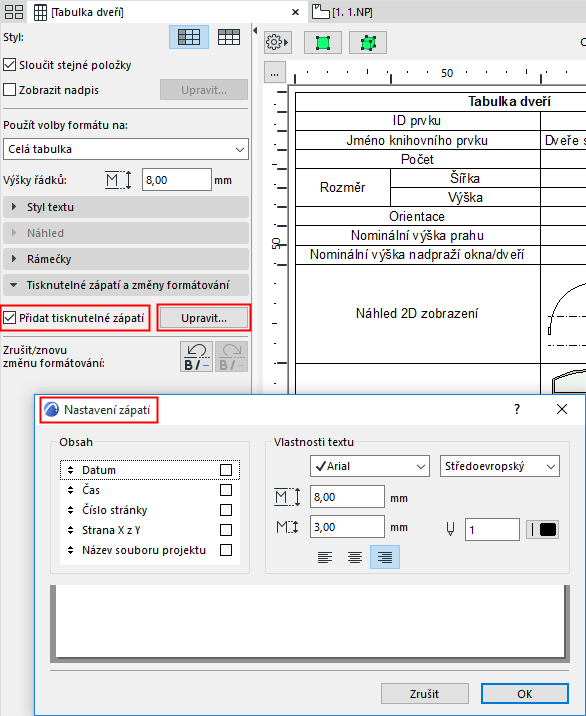Click the row height icon next to 8,00
The height and width of the screenshot is (716, 586).
point(118,180)
